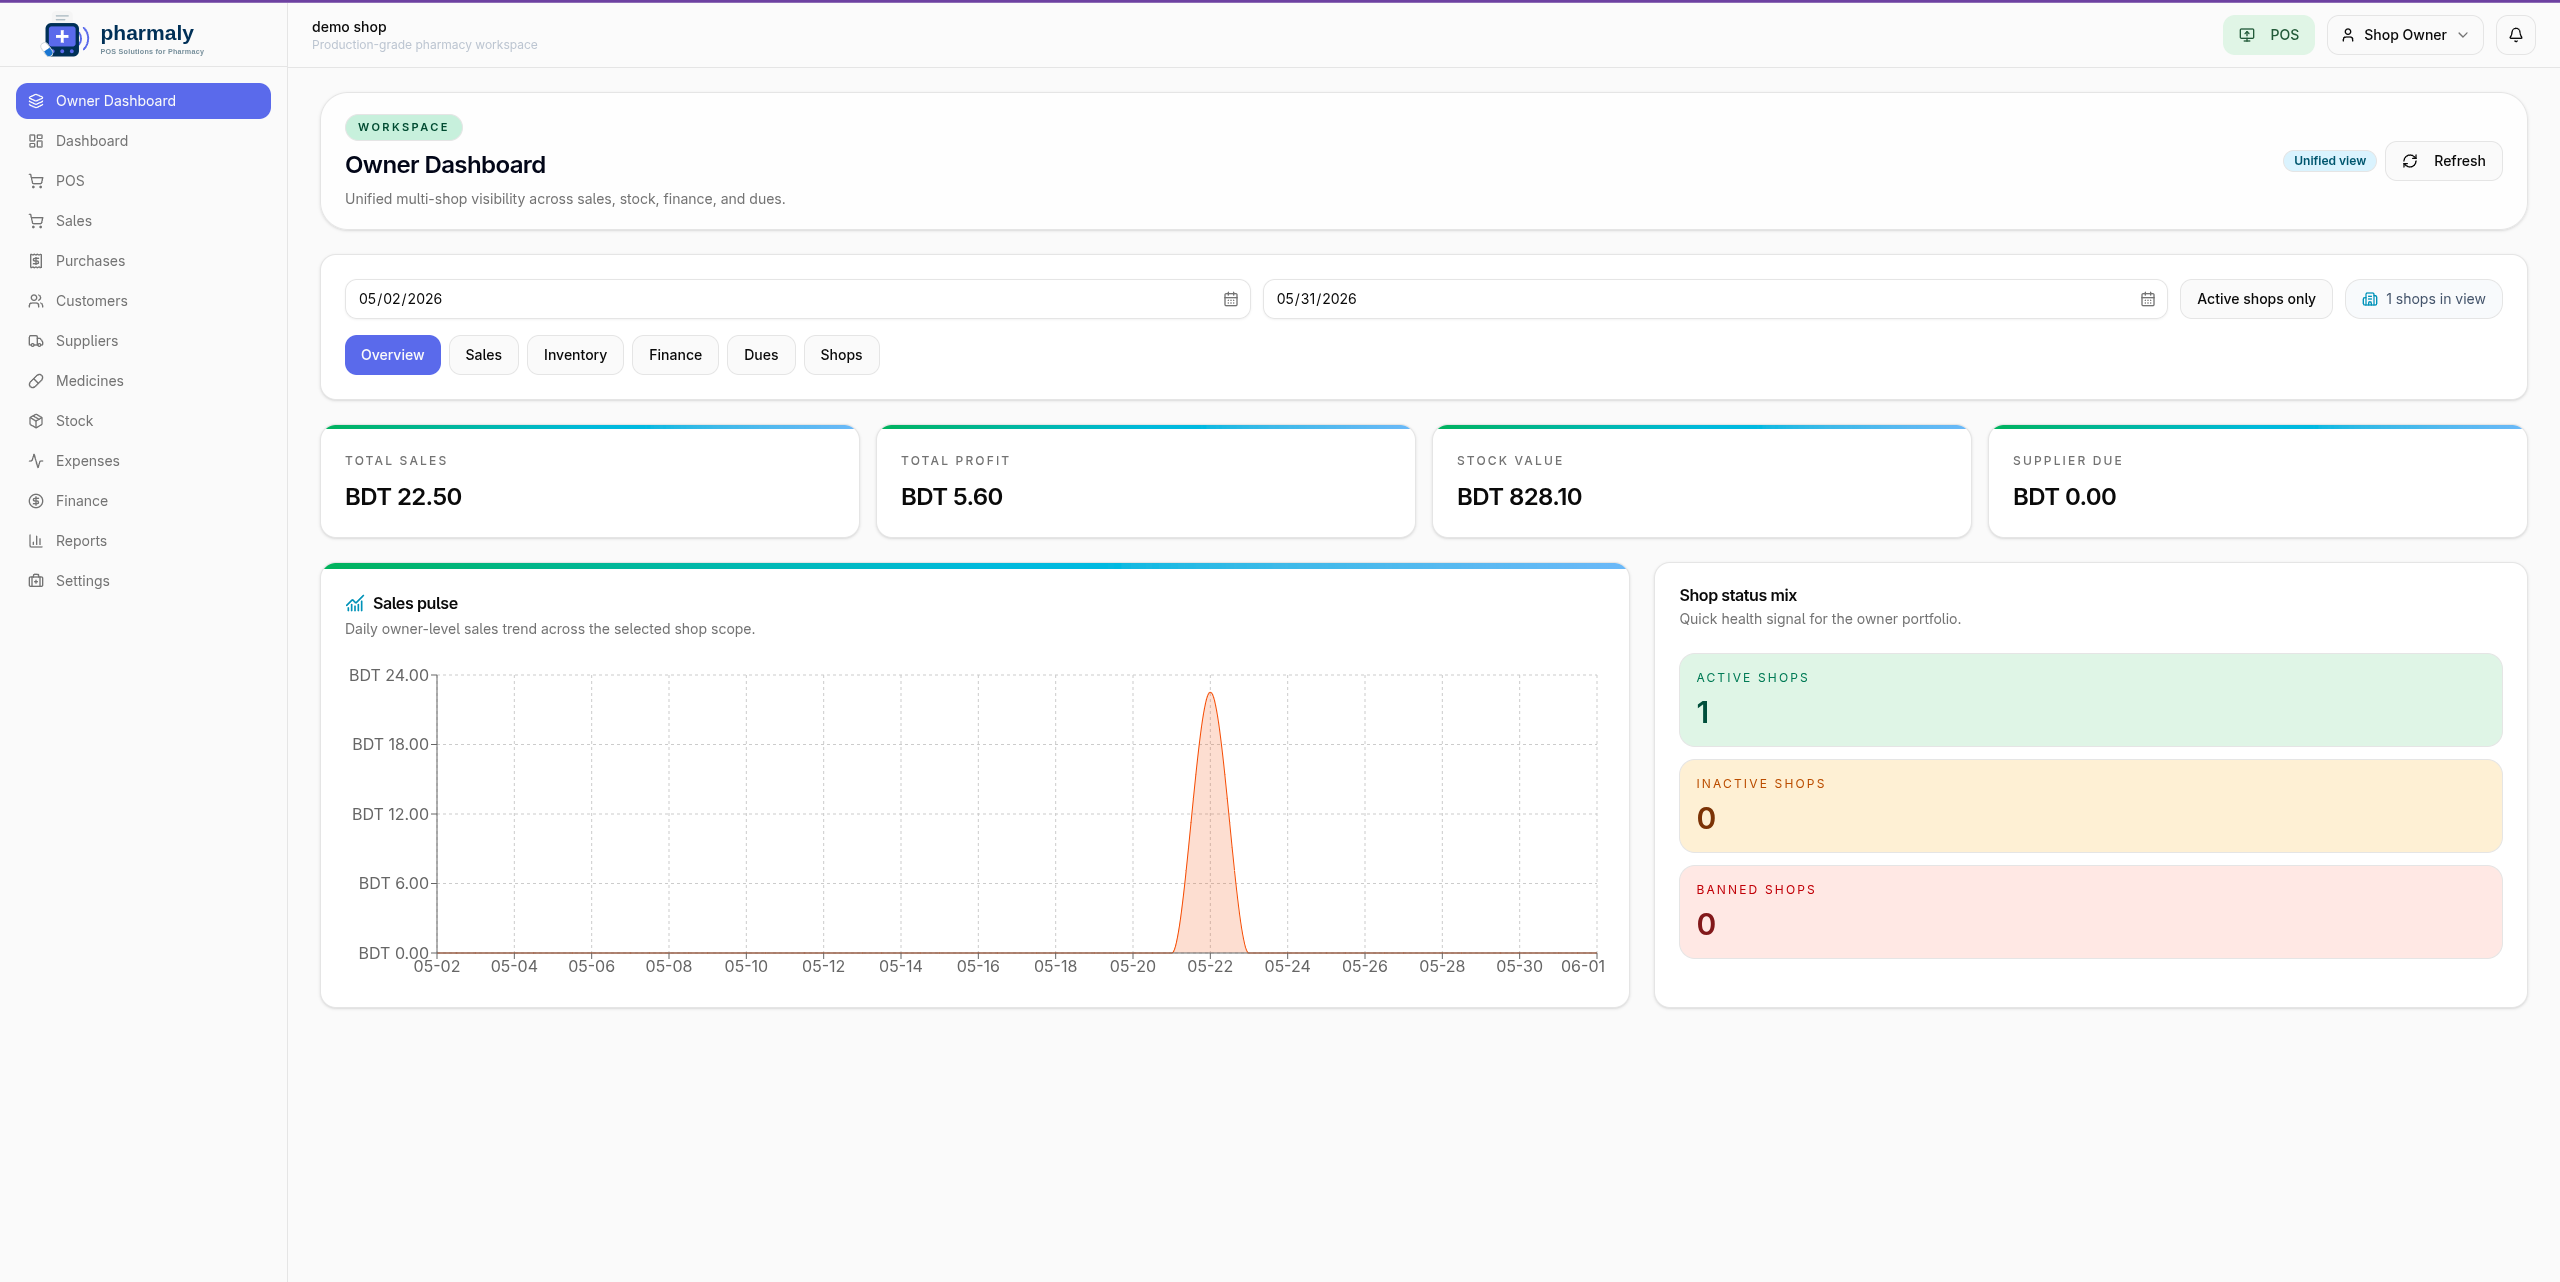Click the Unified view badge
The height and width of the screenshot is (1282, 2560).
(x=2330, y=161)
